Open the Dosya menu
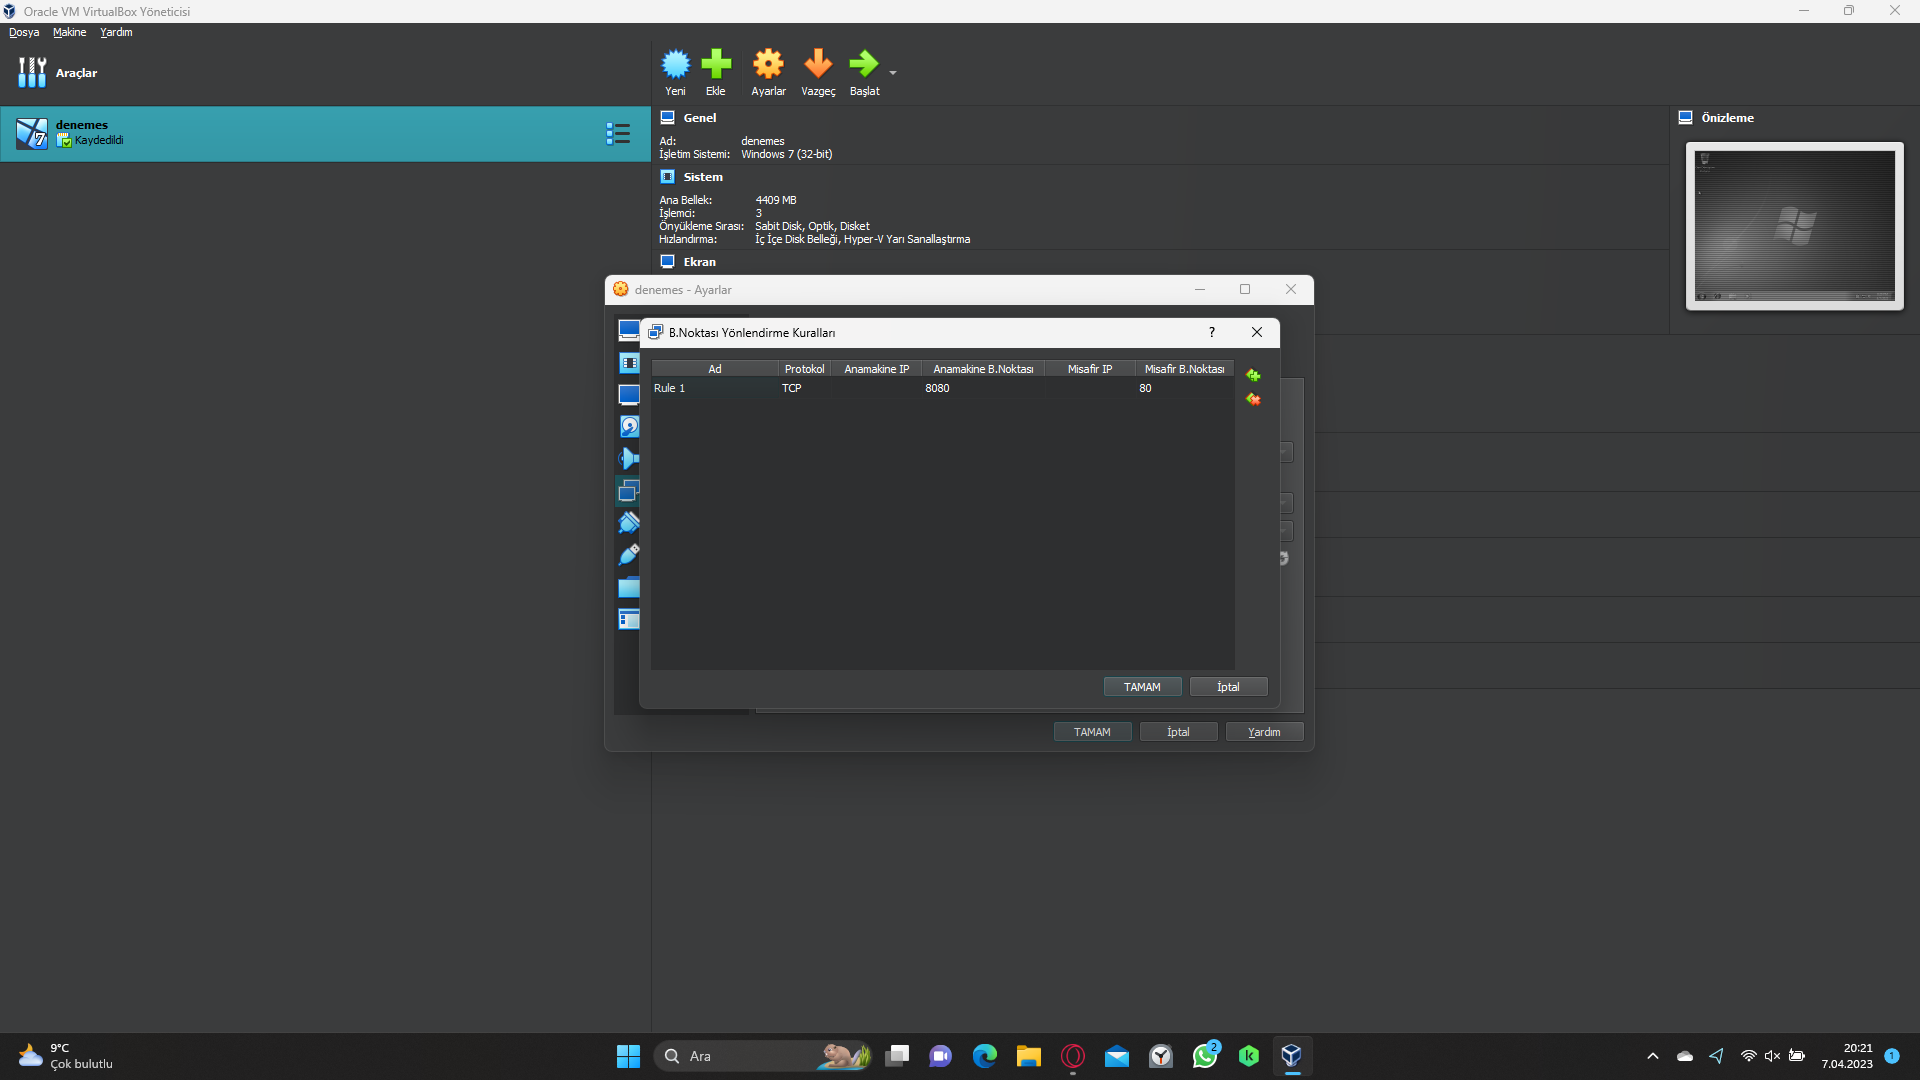 point(24,32)
